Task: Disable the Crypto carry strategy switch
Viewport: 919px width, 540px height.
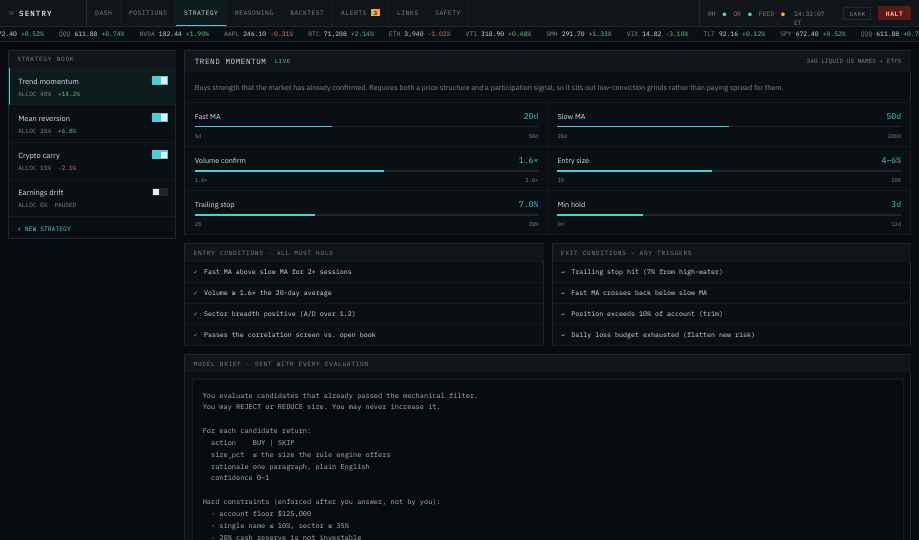Action: pos(159,155)
